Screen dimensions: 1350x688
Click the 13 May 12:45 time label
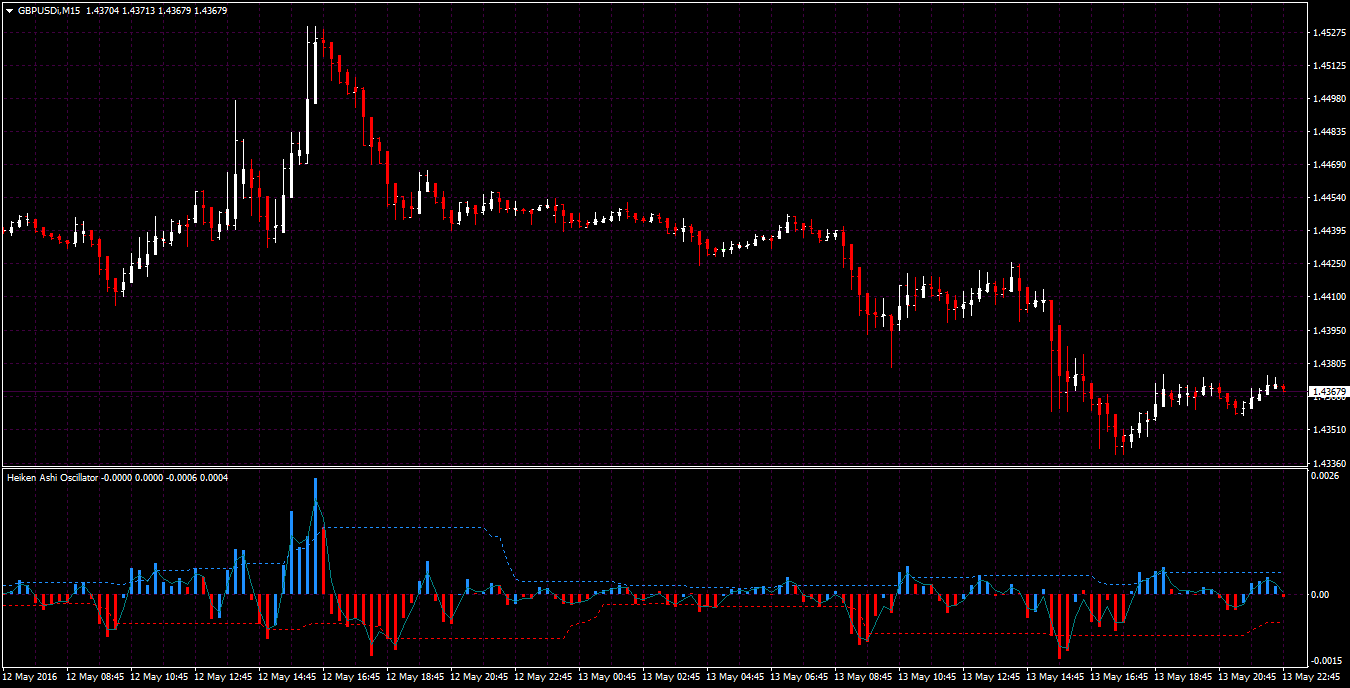pyautogui.click(x=992, y=677)
